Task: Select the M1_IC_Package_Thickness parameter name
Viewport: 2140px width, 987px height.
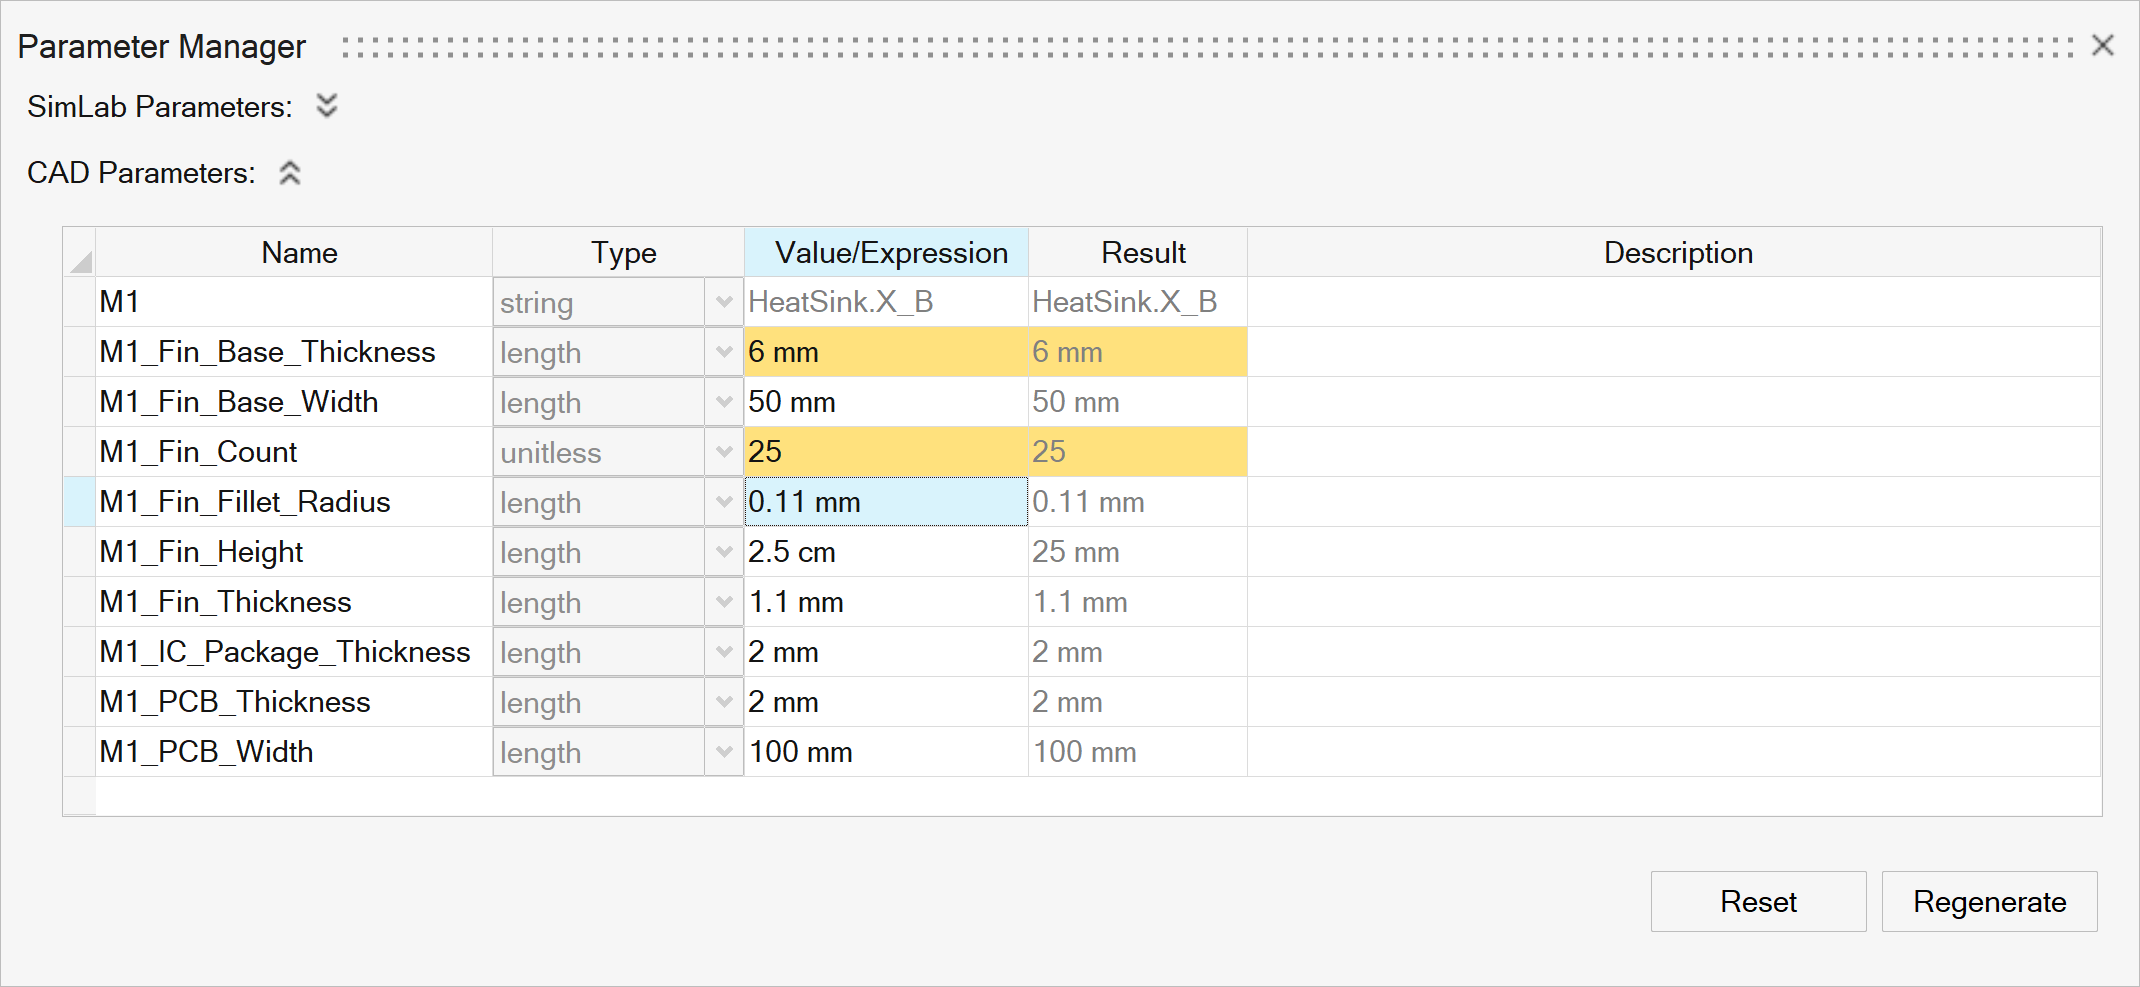Action: click(x=285, y=652)
